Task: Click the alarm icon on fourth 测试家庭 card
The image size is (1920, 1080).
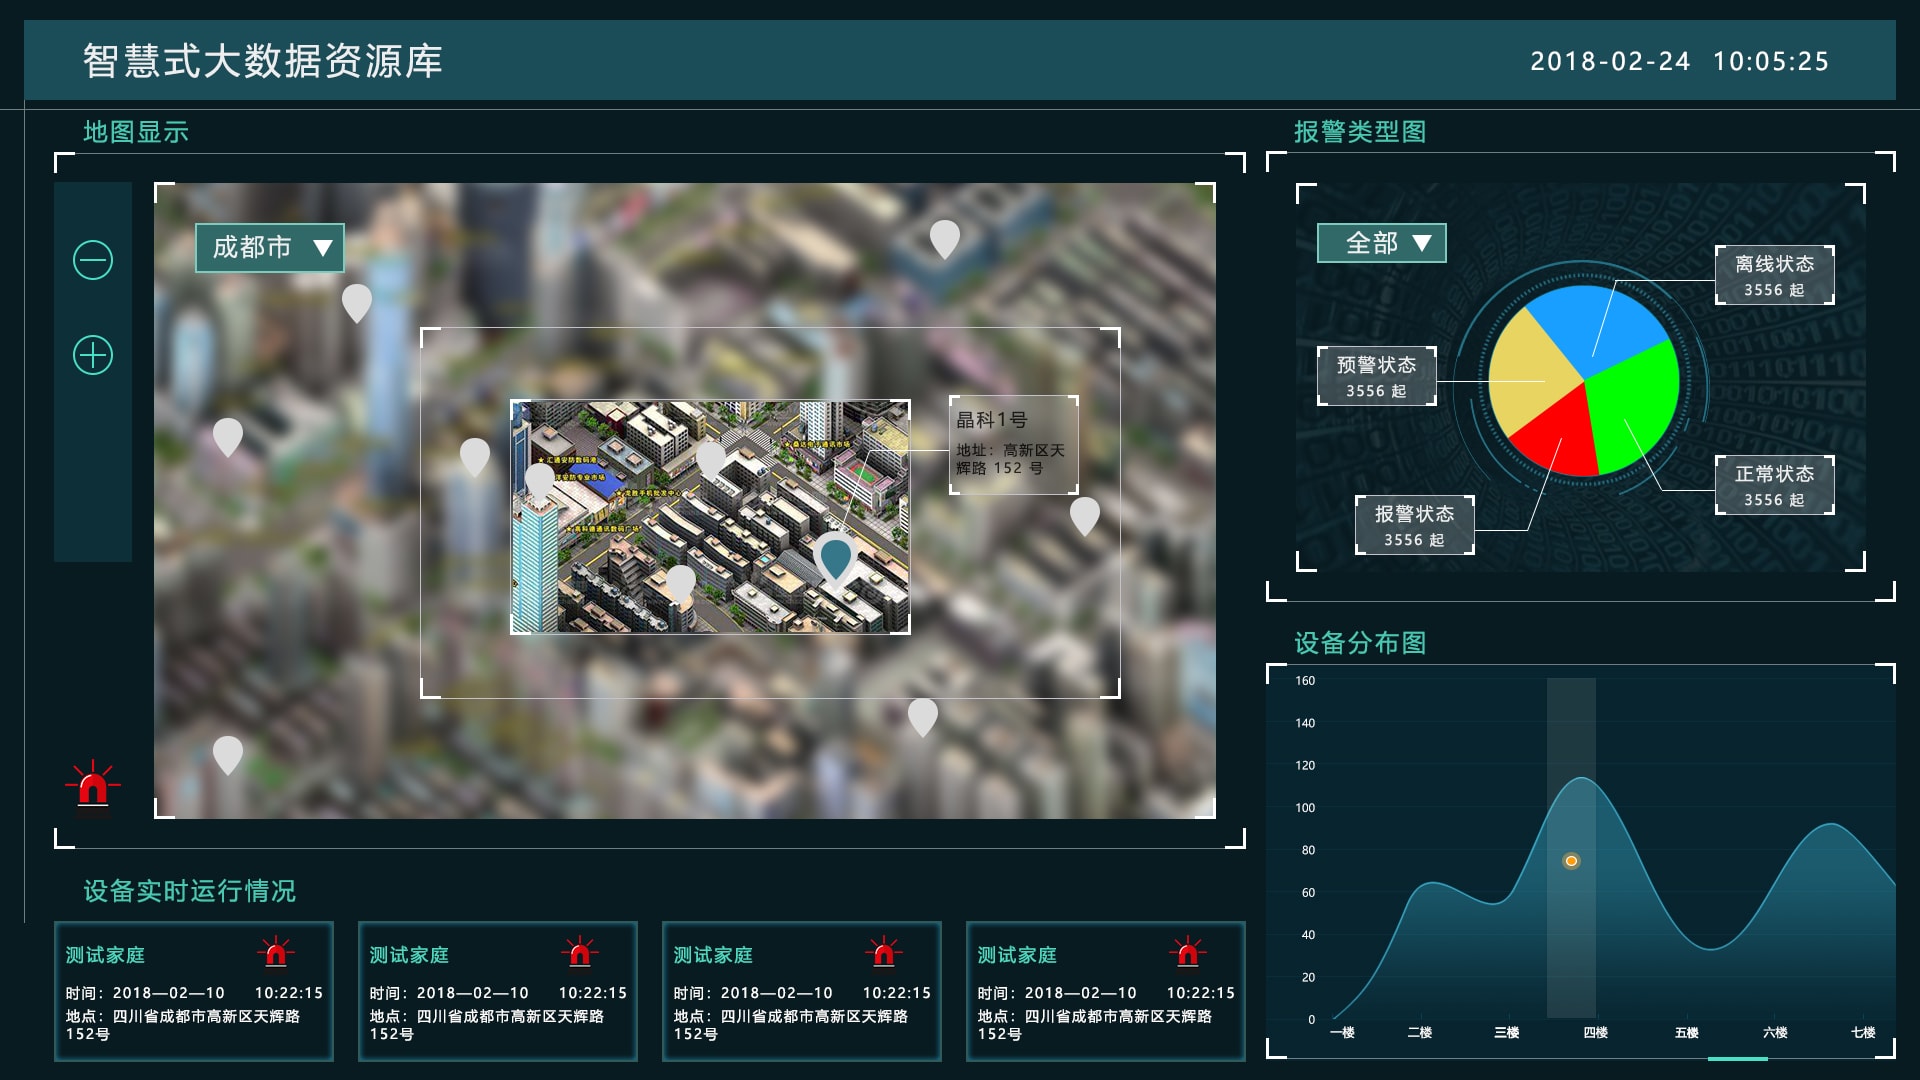Action: (1188, 952)
